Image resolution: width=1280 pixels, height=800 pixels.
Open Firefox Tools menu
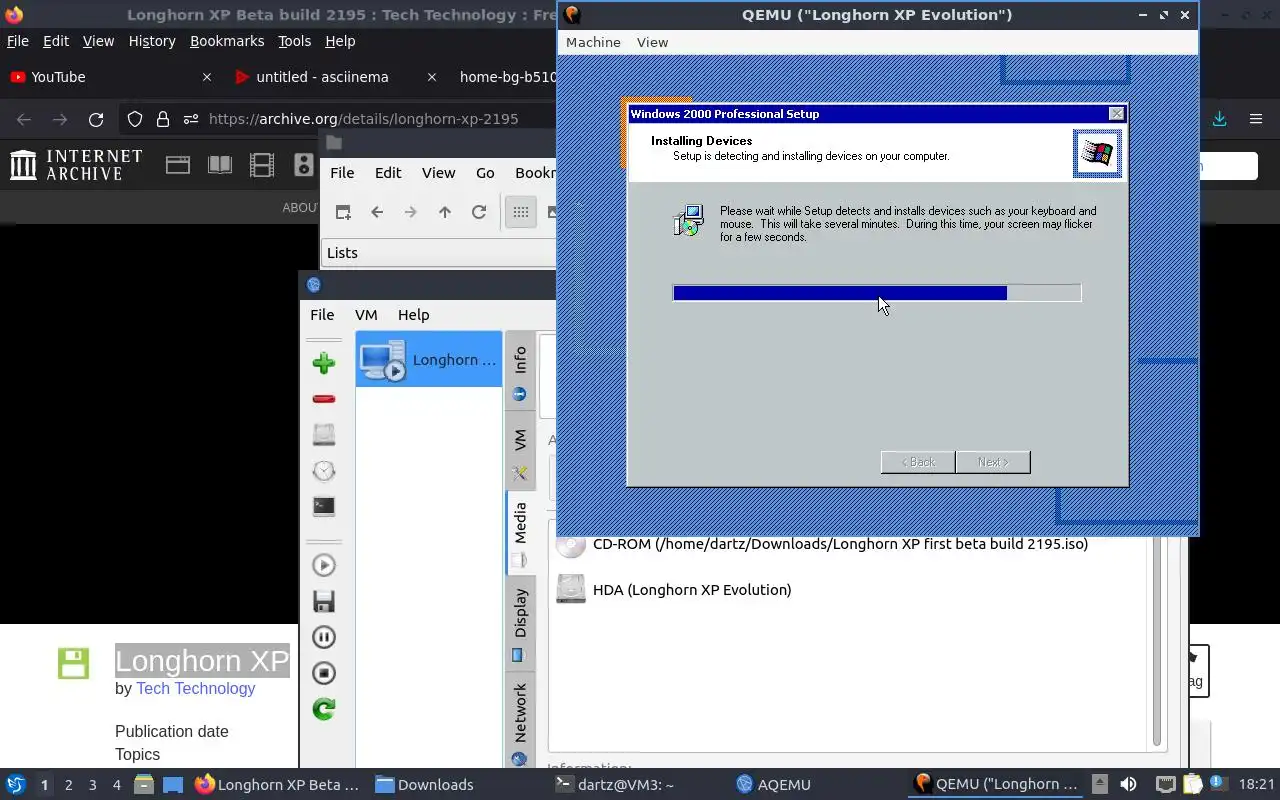tap(294, 41)
